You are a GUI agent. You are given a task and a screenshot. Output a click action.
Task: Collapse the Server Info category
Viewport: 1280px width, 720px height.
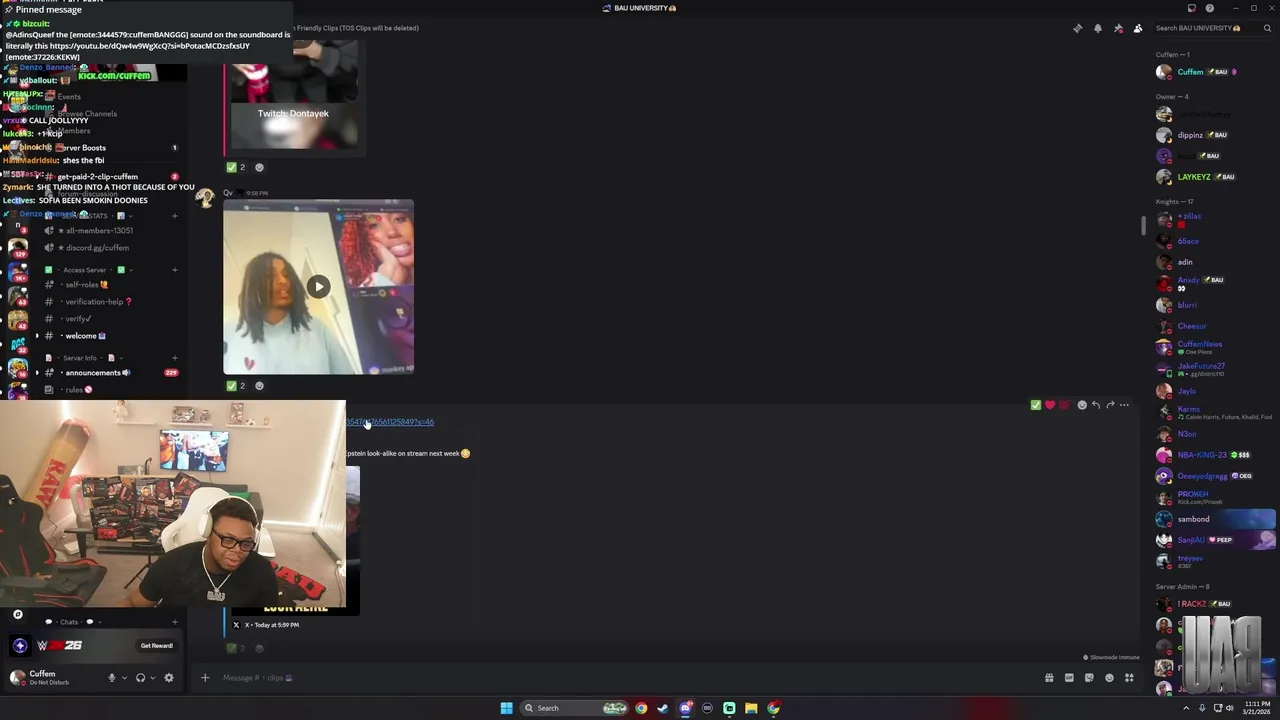[80, 358]
